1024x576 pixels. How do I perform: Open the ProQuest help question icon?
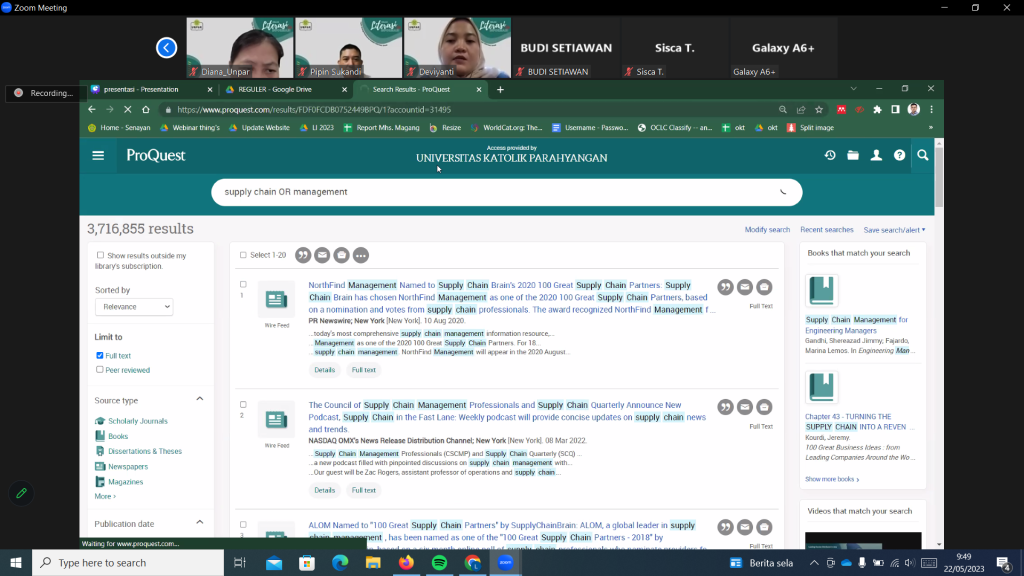899,155
